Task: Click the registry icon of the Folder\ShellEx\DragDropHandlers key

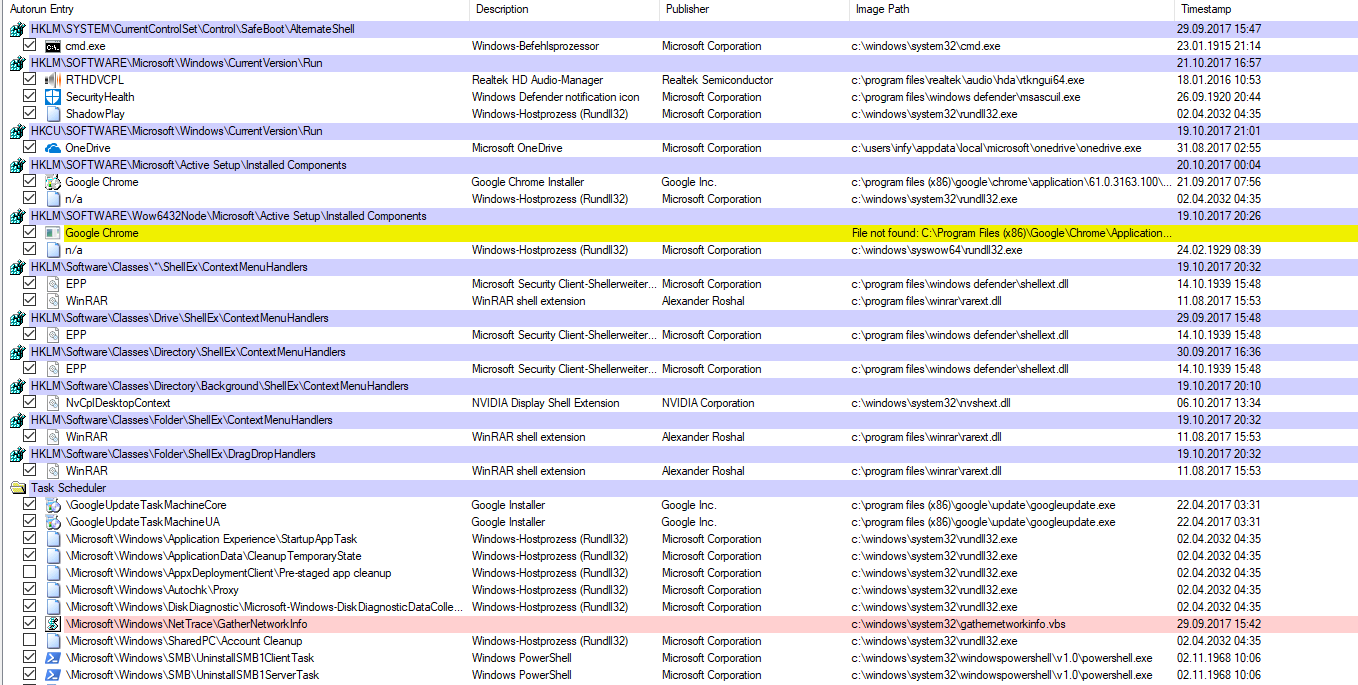Action: tap(17, 454)
